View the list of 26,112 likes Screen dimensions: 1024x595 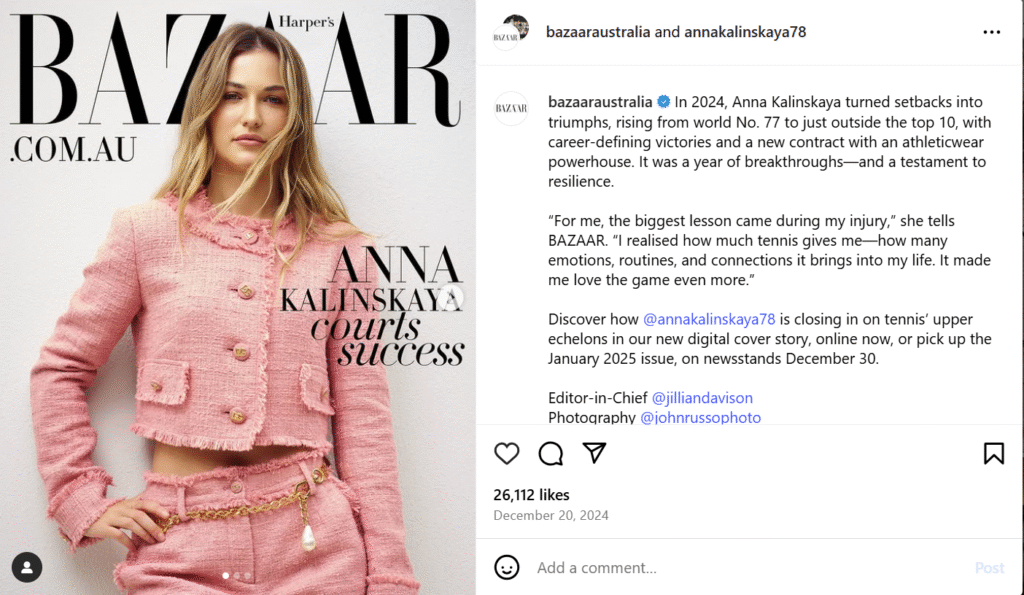coord(531,494)
